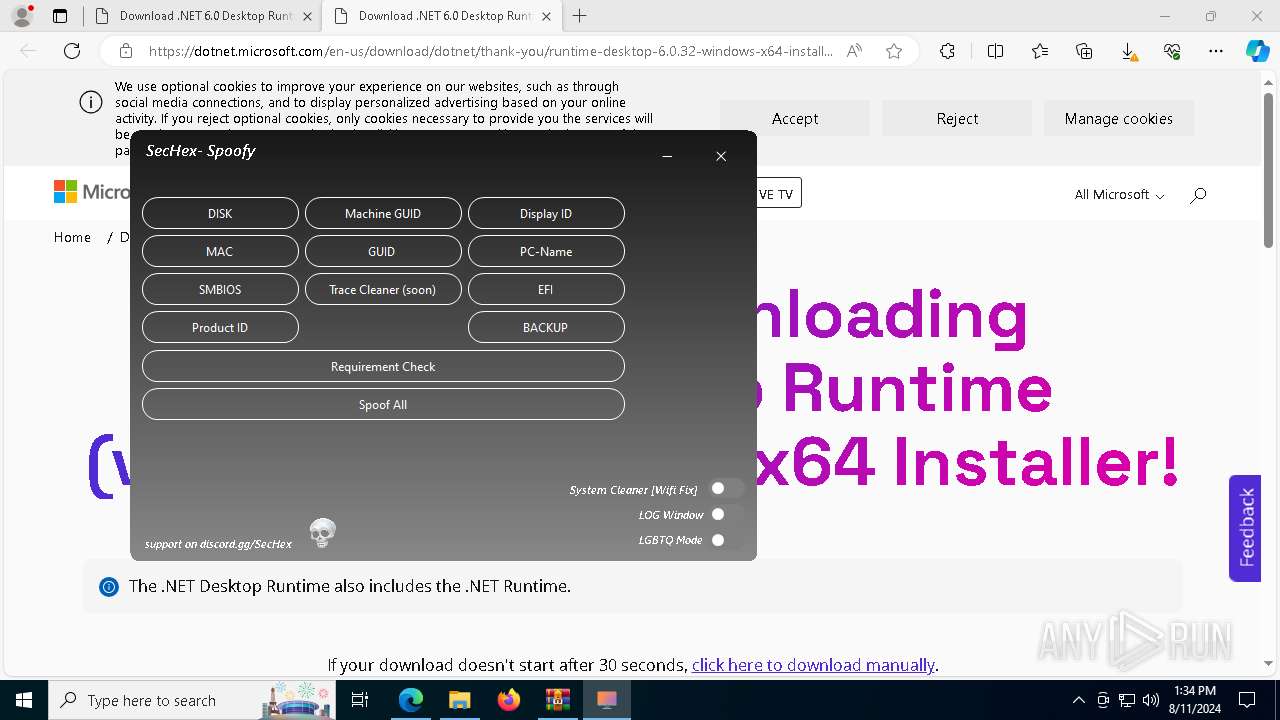Open the Copilot sidebar icon
Viewport: 1280px width, 720px height.
click(x=1257, y=51)
